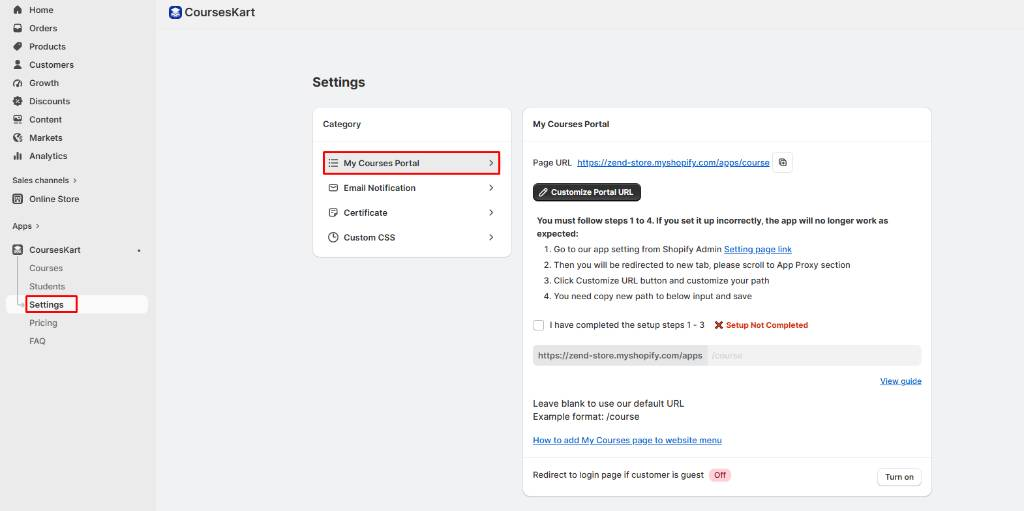This screenshot has height=511, width=1024.
Task: Click the Certificate document icon
Action: point(333,212)
